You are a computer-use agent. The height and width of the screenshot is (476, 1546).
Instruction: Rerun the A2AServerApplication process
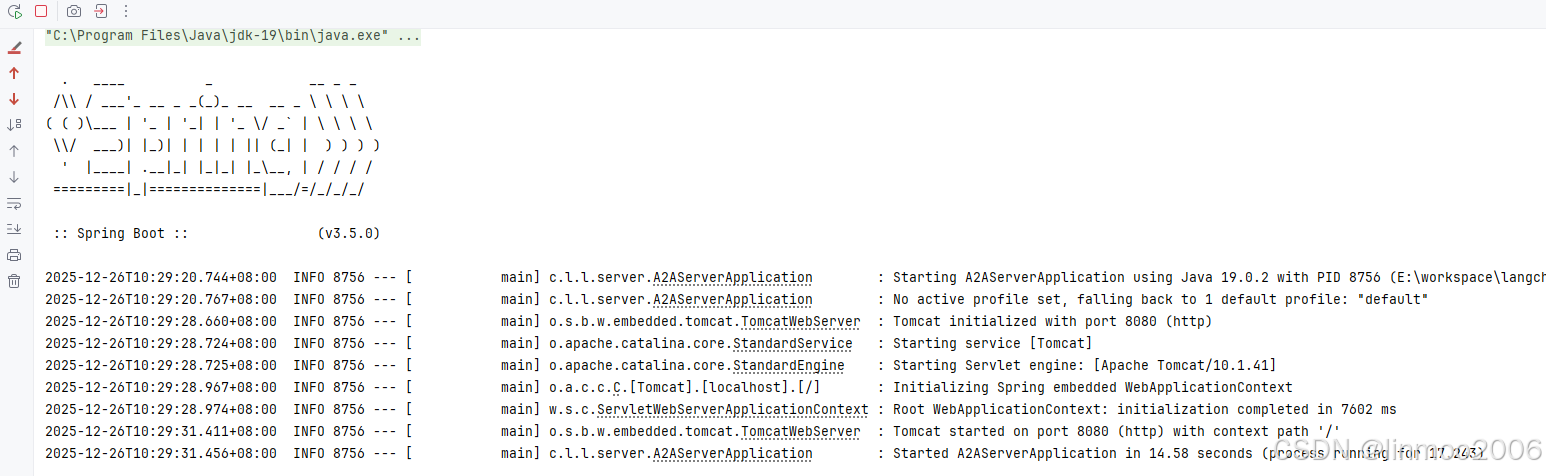pos(14,11)
